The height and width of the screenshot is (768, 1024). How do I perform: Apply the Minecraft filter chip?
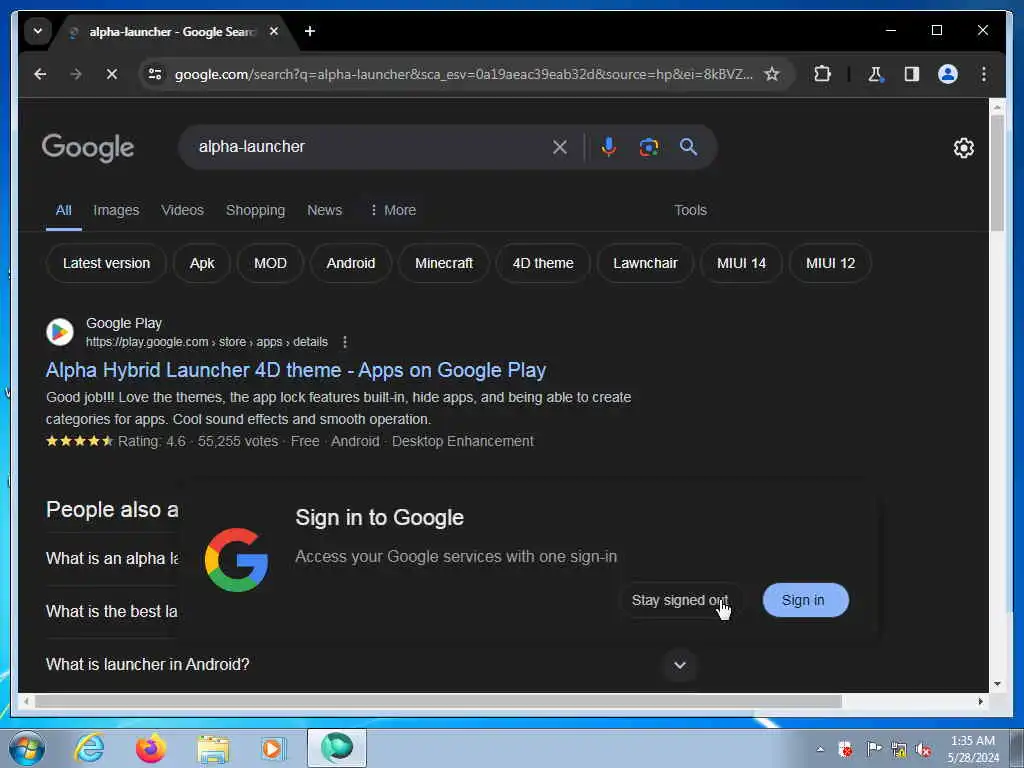444,263
